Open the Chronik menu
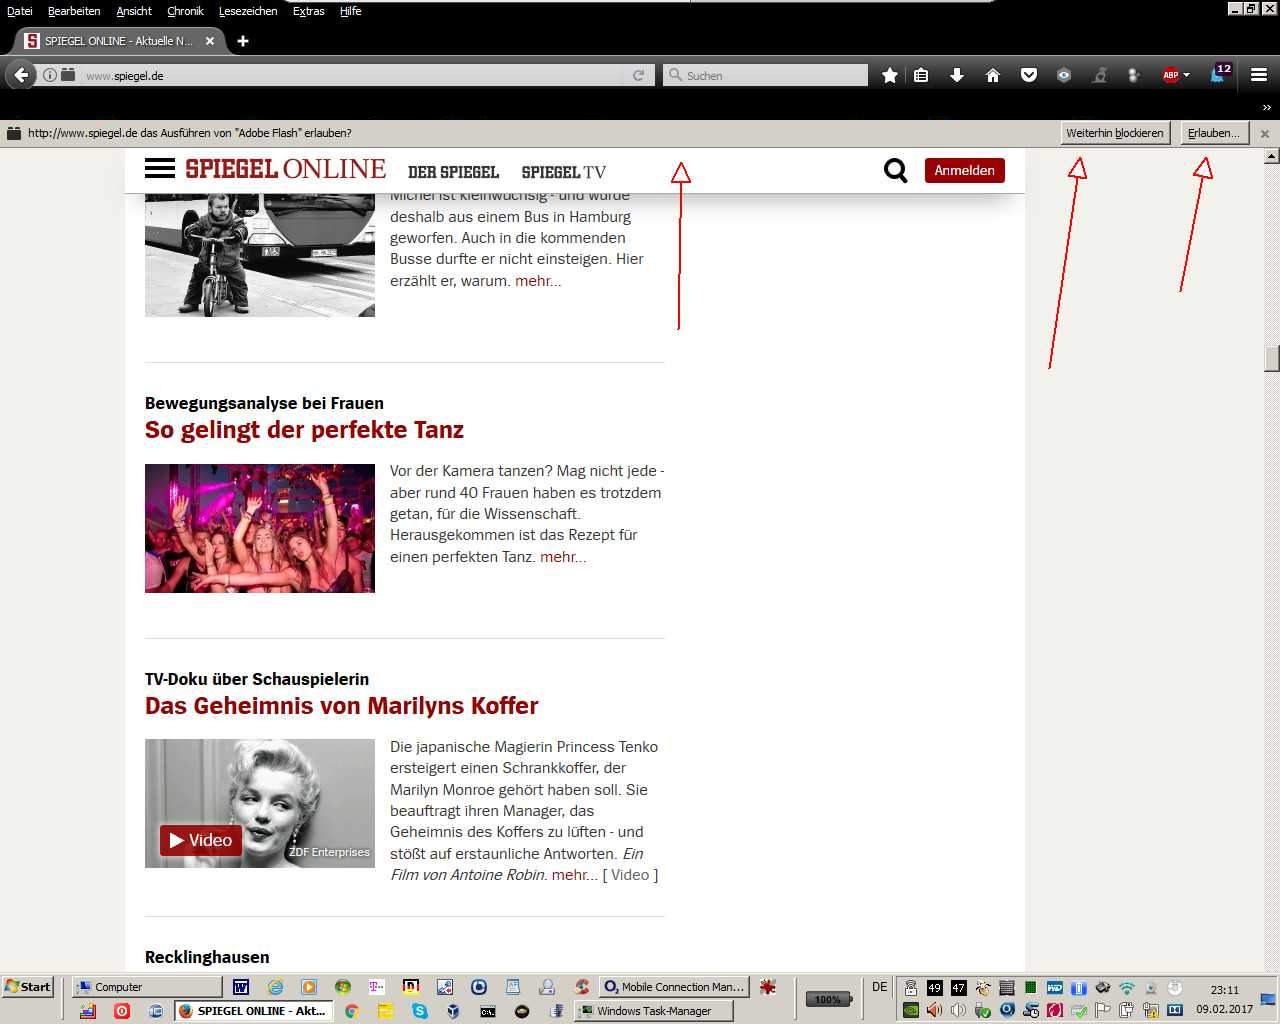Viewport: 1280px width, 1024px height. (x=185, y=11)
